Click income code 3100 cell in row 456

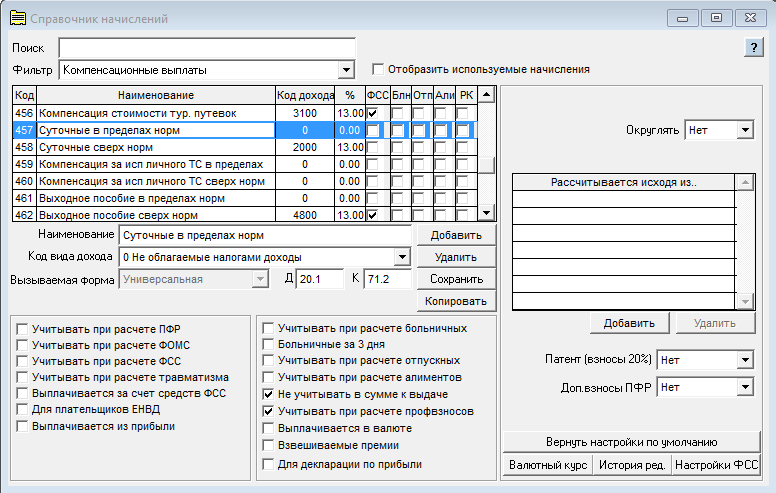[305, 113]
